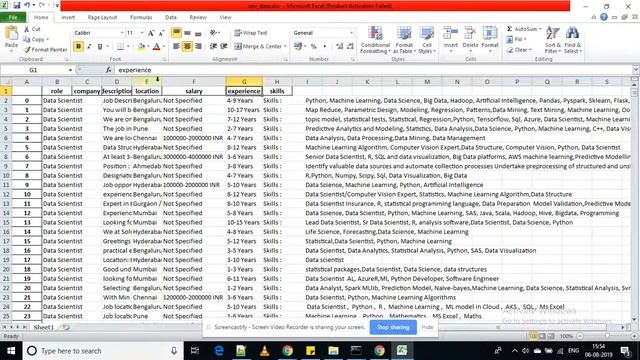The width and height of the screenshot is (640, 360).
Task: Open Microsoft Edge from taskbar
Action: pyautogui.click(x=219, y=351)
